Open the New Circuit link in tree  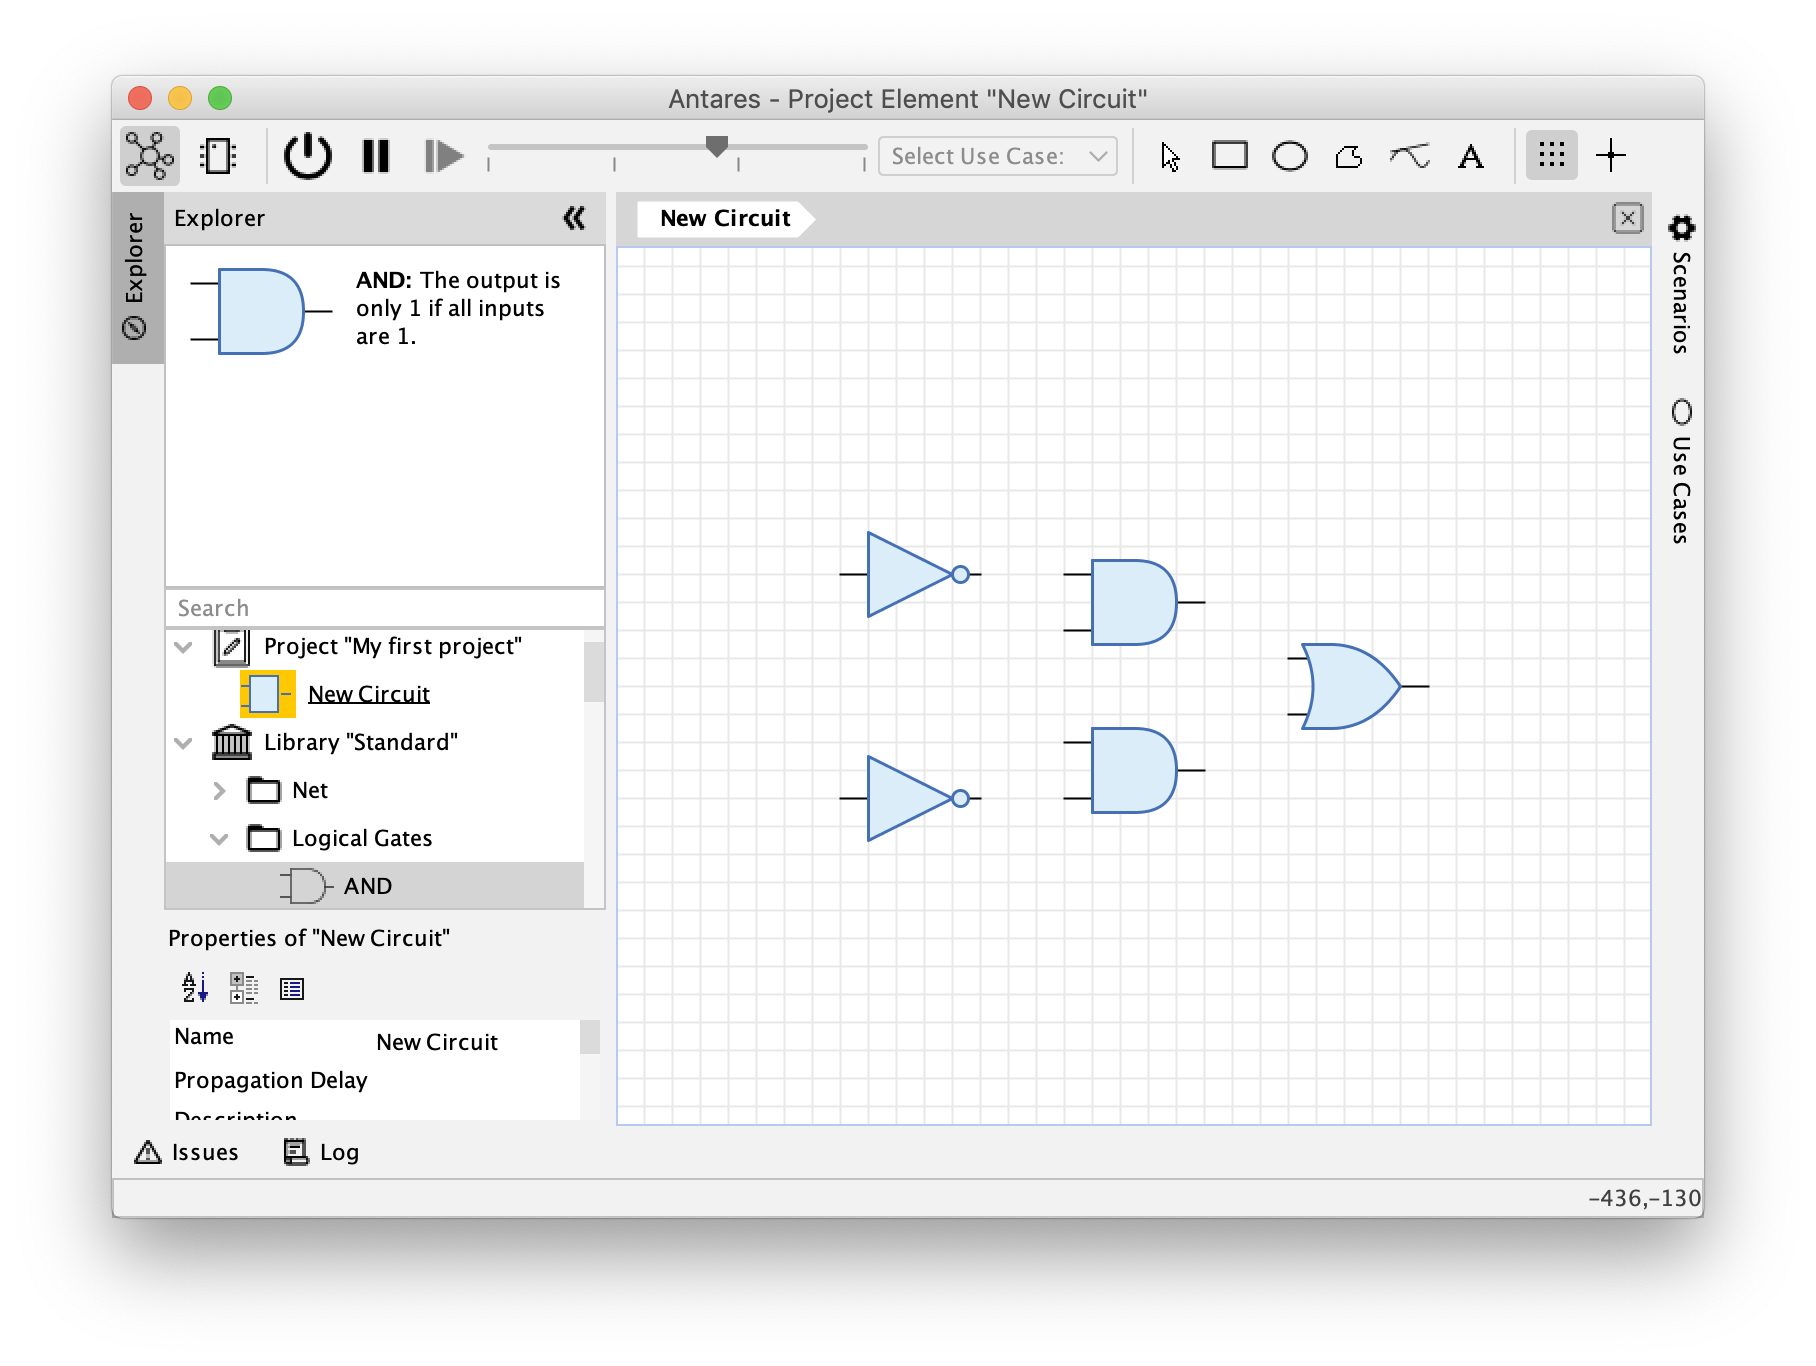369,694
